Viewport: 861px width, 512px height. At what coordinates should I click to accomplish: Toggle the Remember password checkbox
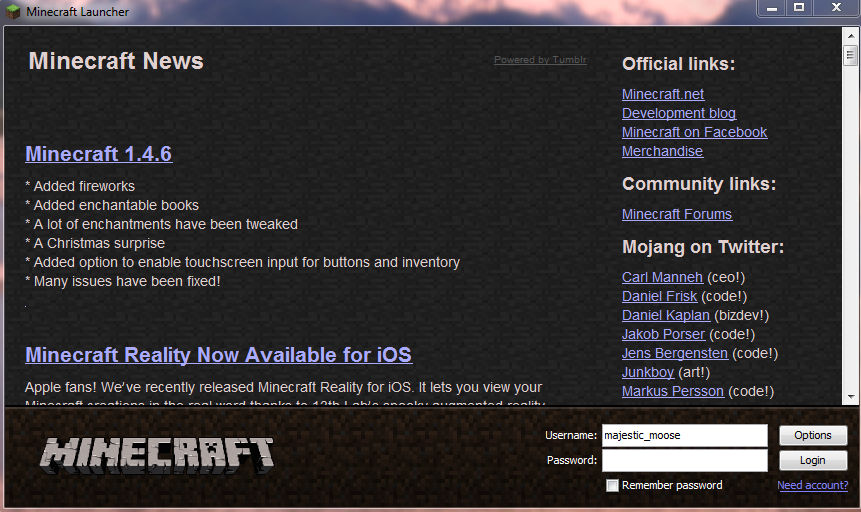click(x=612, y=485)
